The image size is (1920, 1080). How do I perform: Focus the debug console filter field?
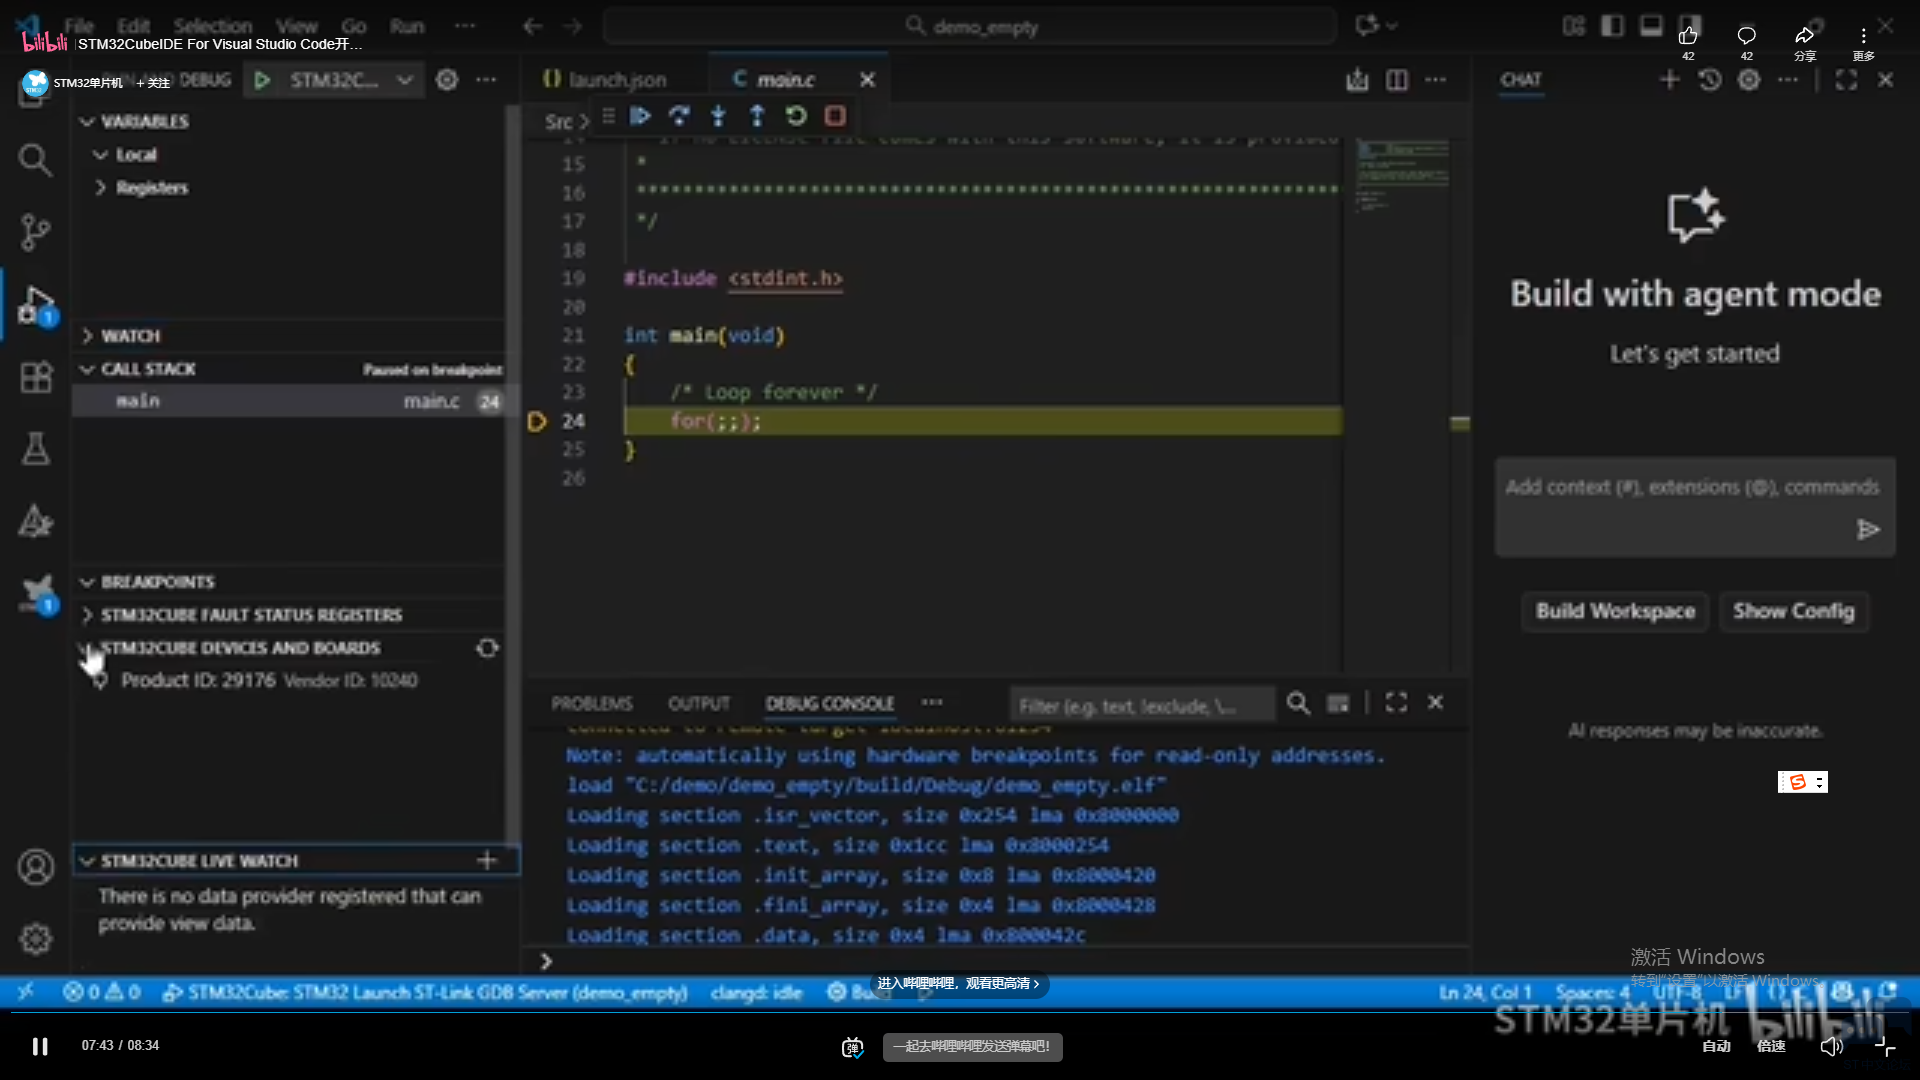coord(1142,704)
